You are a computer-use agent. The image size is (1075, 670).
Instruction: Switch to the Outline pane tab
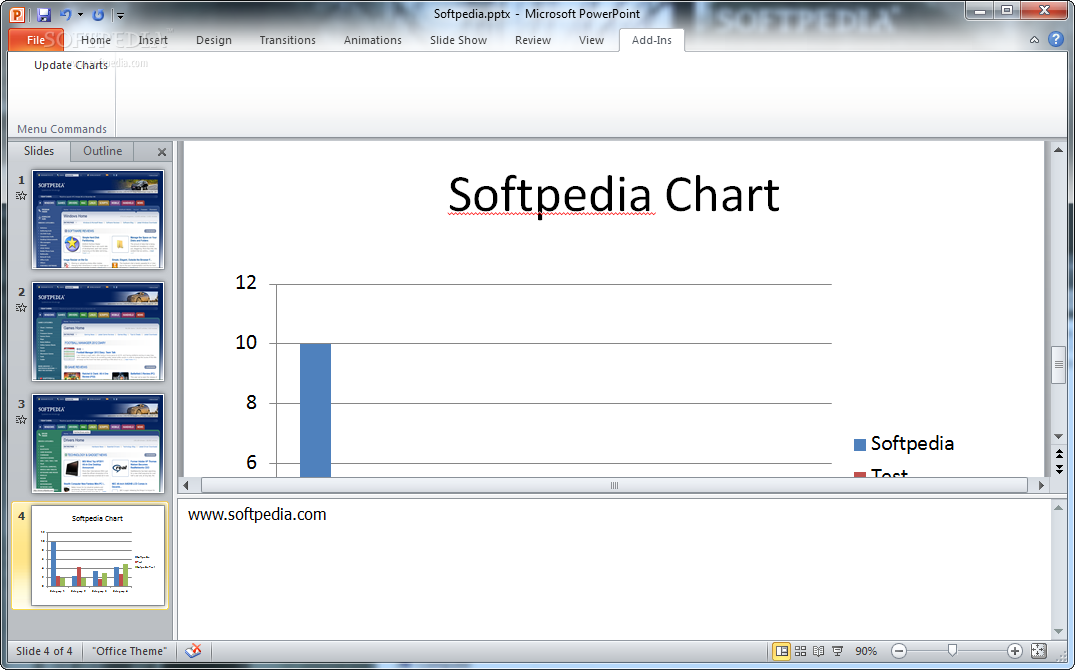102,151
